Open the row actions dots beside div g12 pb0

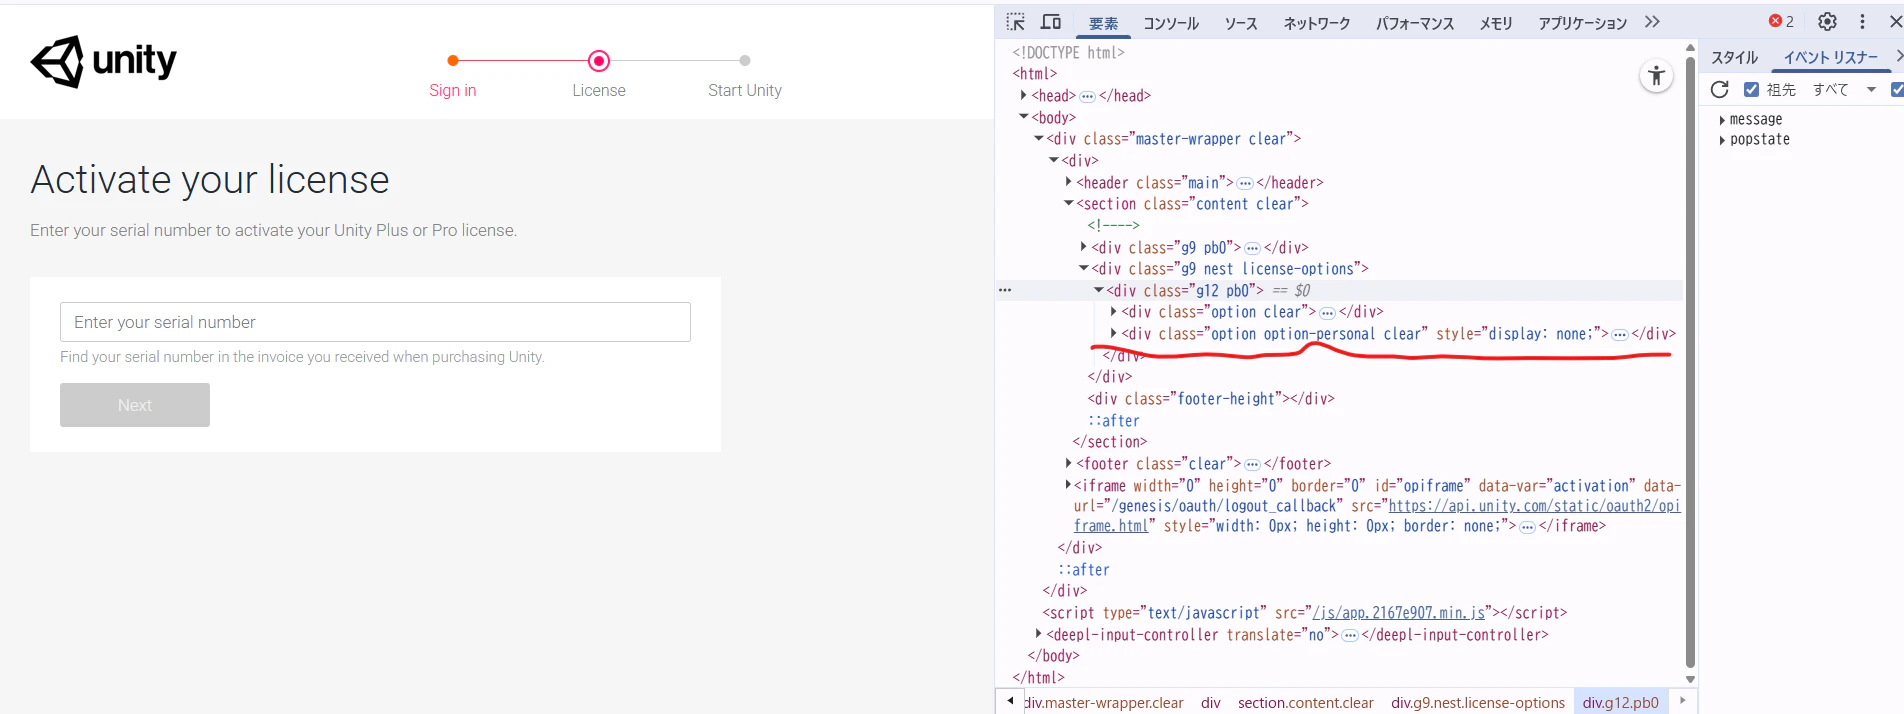tap(1005, 290)
